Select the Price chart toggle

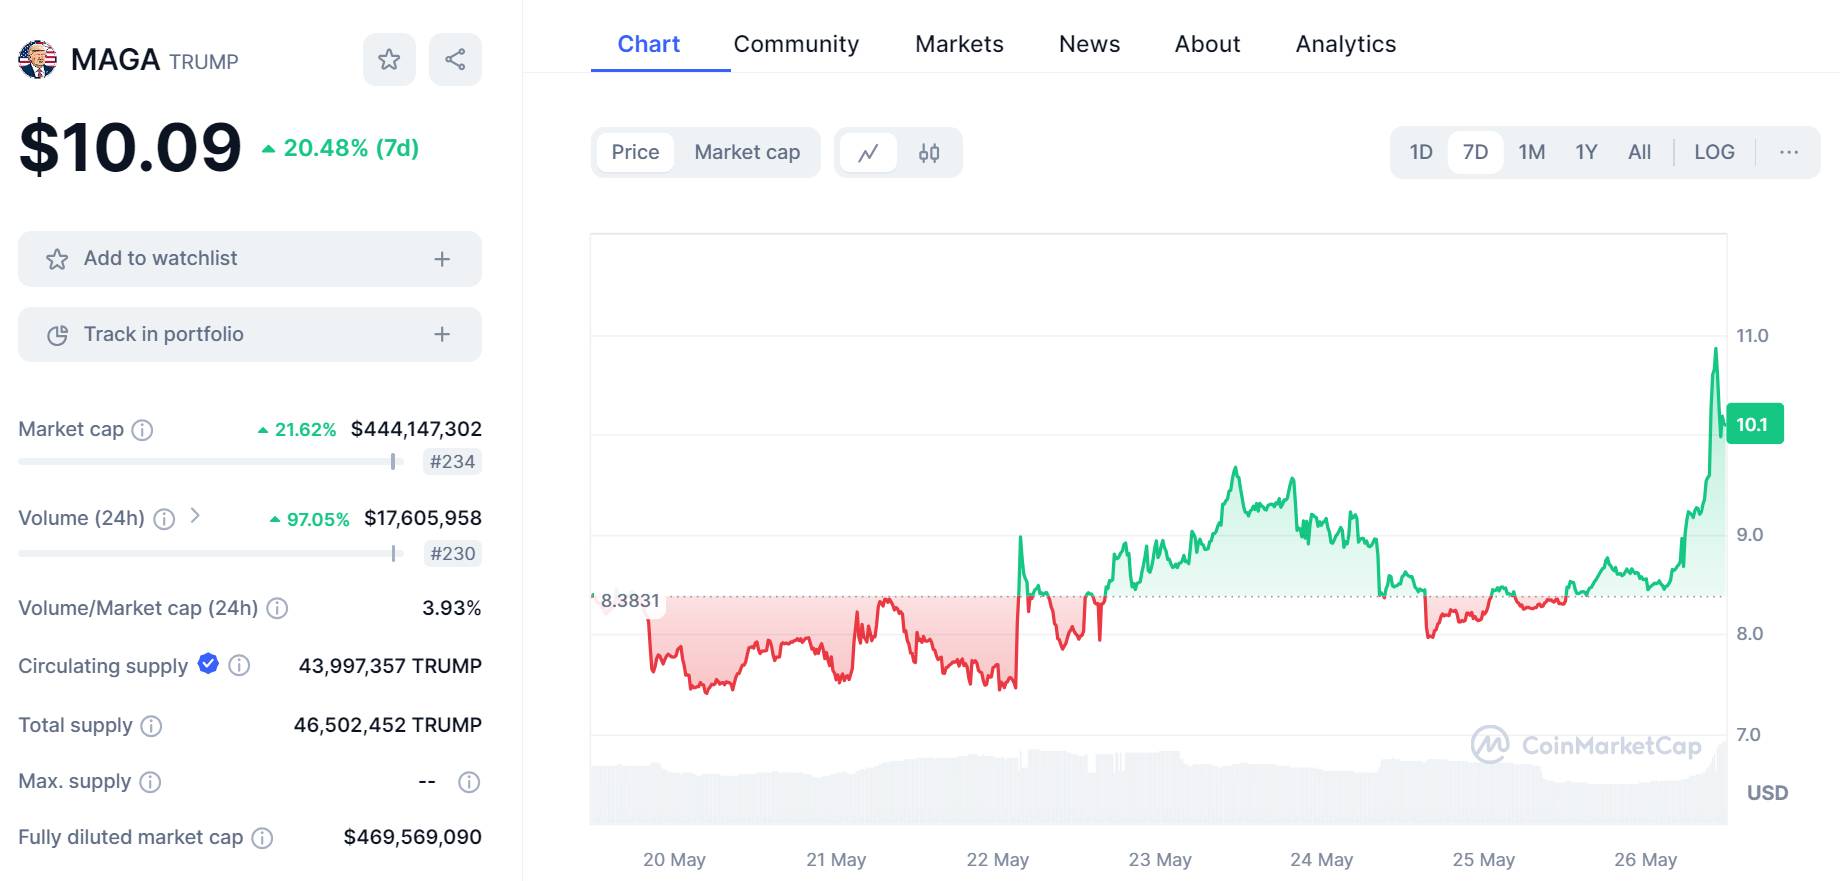(635, 152)
